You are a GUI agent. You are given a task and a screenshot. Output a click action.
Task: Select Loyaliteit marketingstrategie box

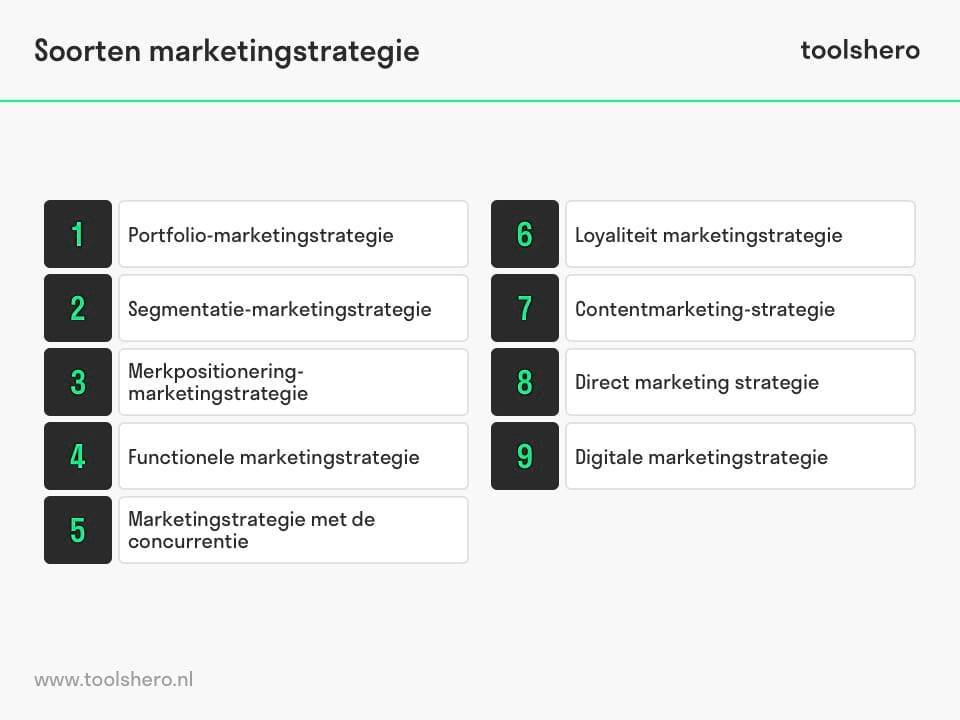(740, 234)
